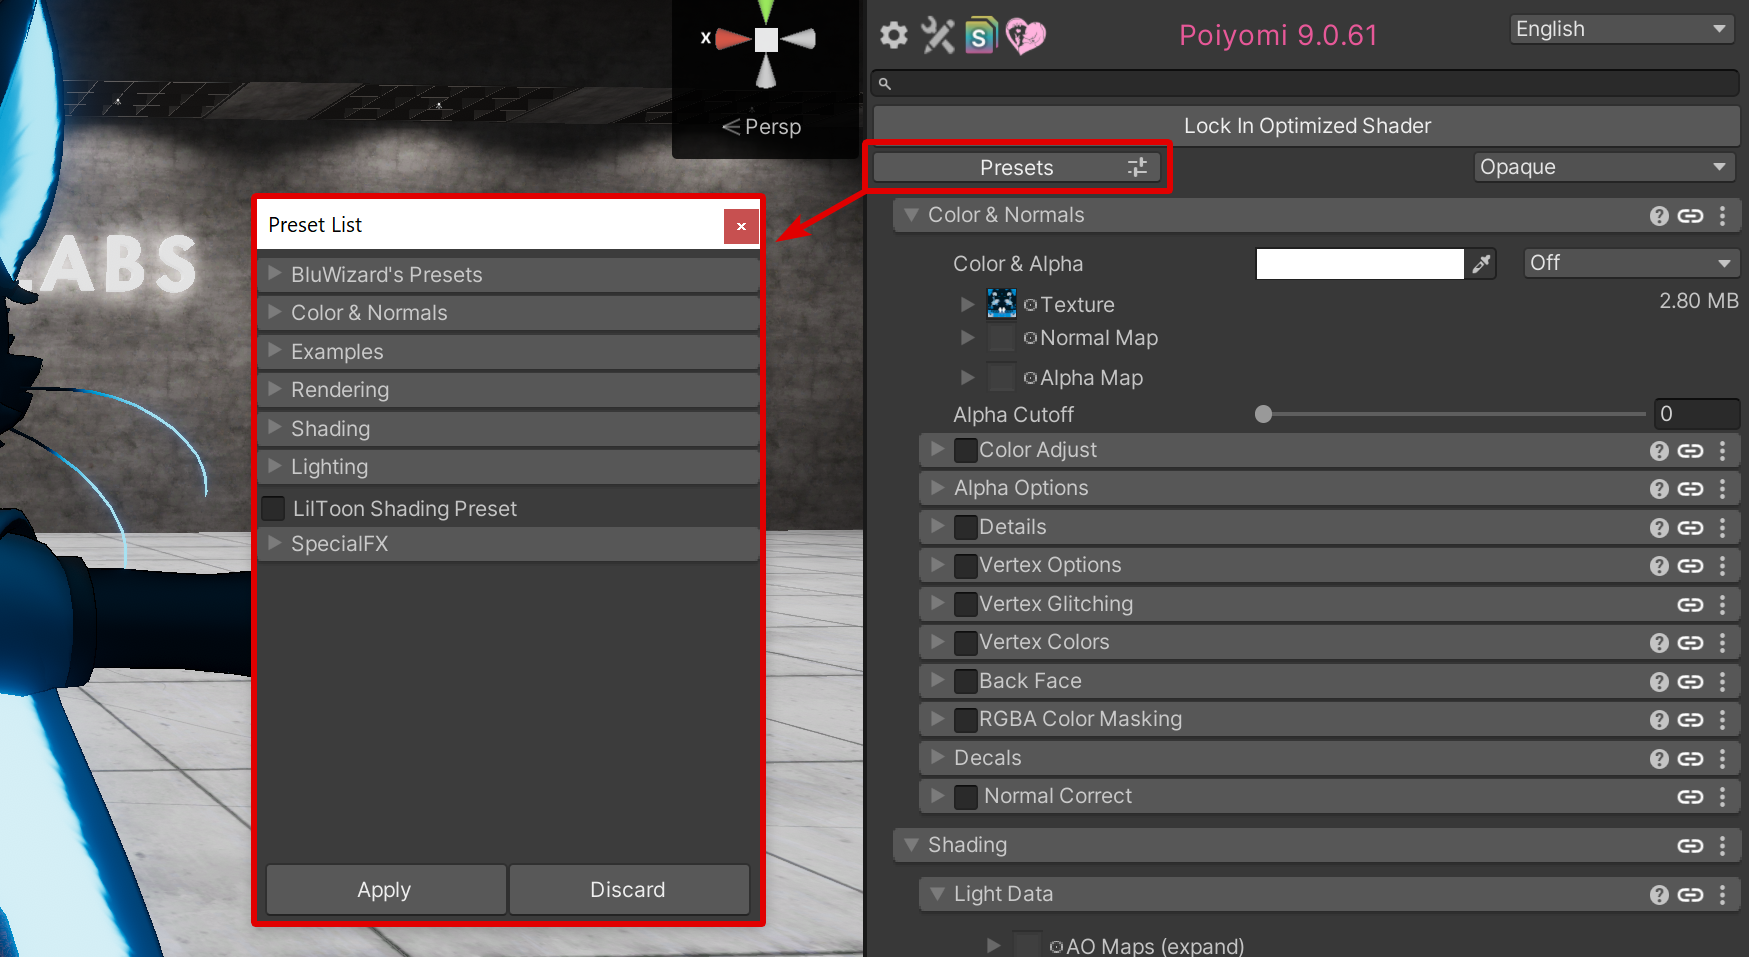Enable the Back Face checkbox

tap(965, 681)
